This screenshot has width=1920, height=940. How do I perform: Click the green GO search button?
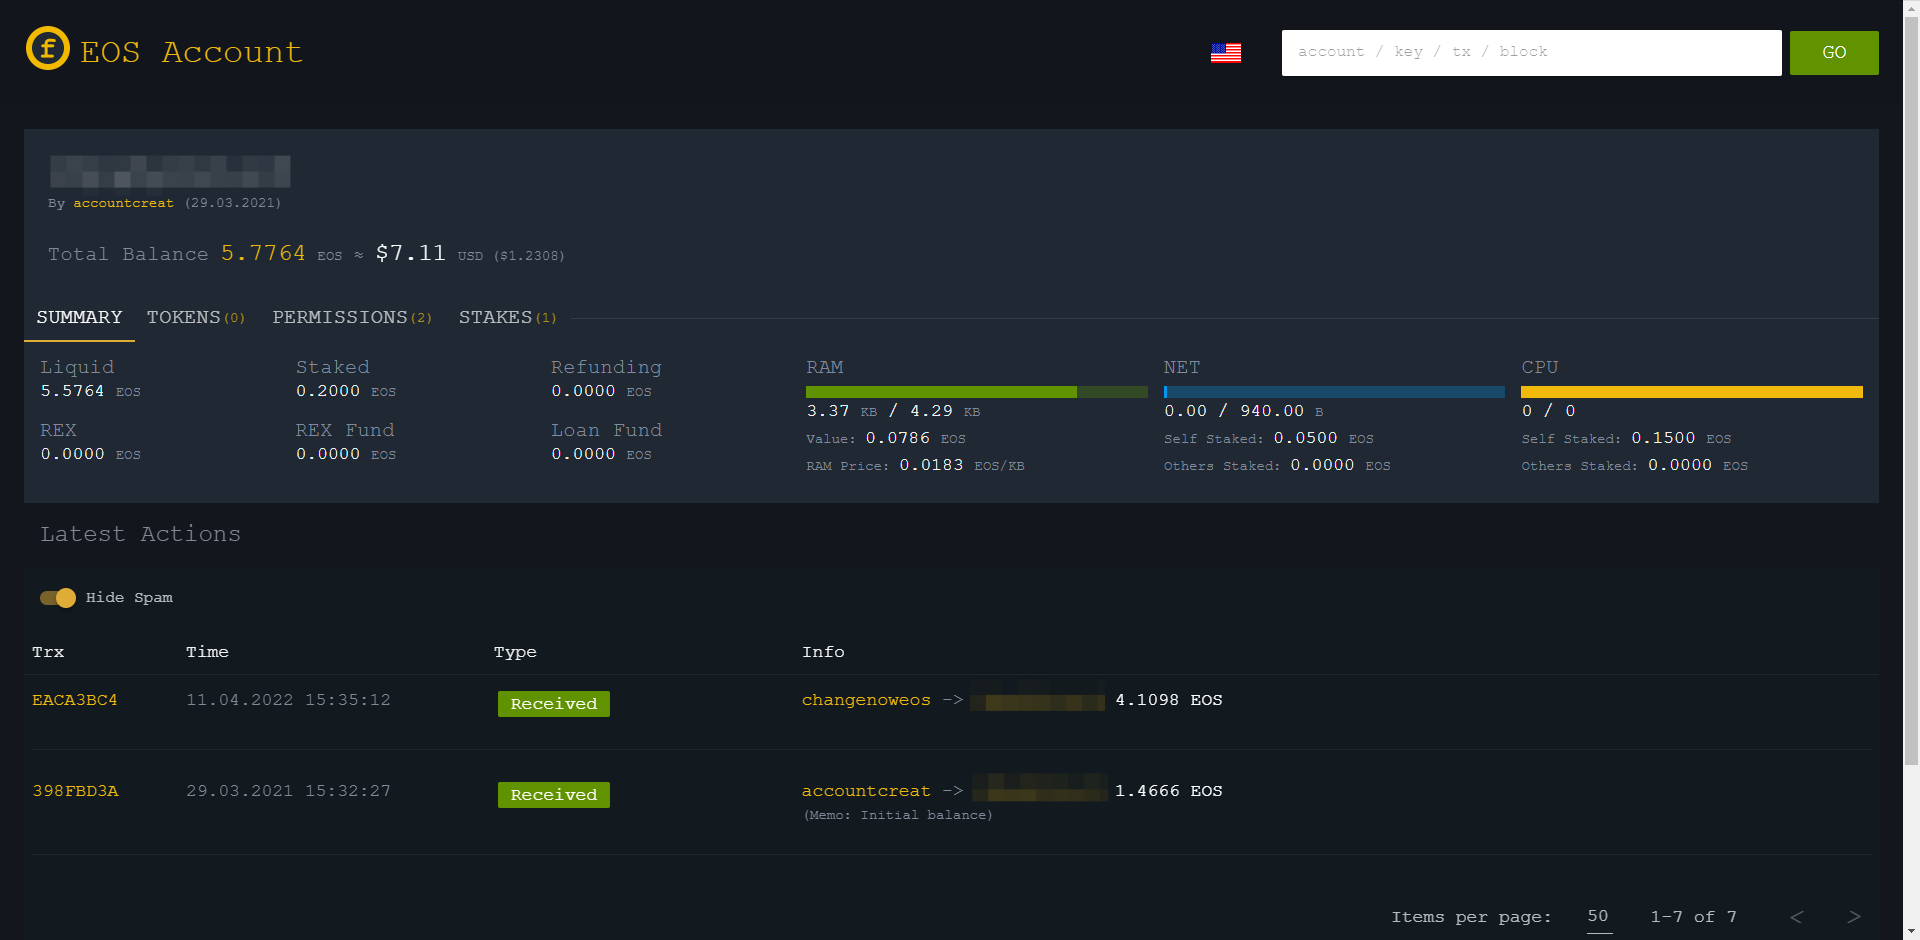tap(1834, 53)
